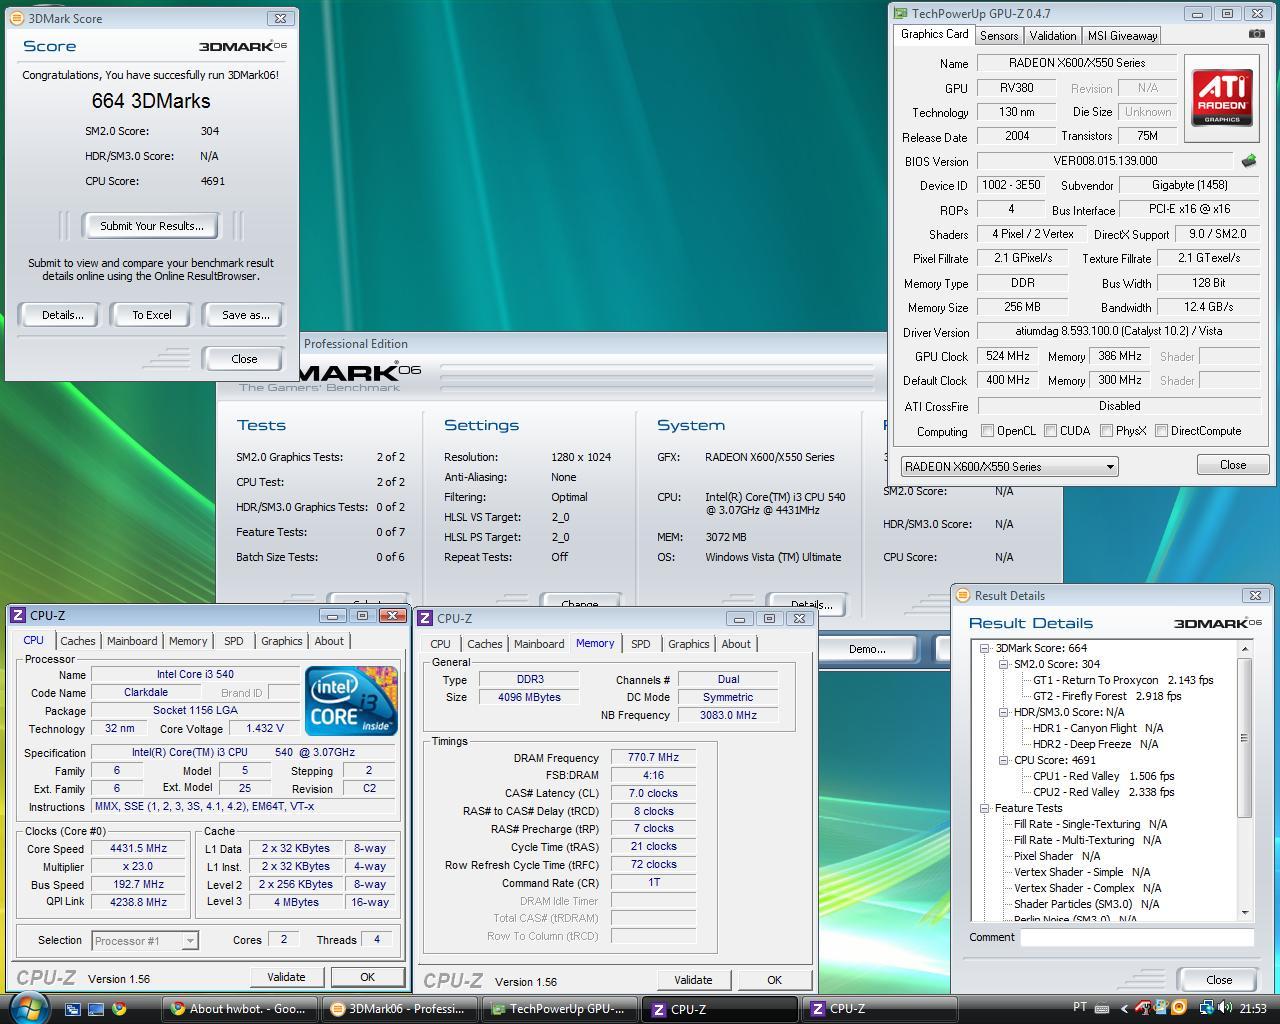Collapse the SM2.0 Score: 304 tree node
The height and width of the screenshot is (1024, 1280).
click(1003, 664)
